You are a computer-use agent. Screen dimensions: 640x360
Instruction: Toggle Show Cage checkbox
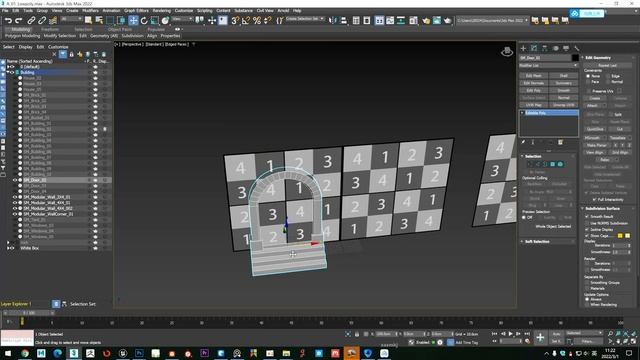pyautogui.click(x=587, y=236)
